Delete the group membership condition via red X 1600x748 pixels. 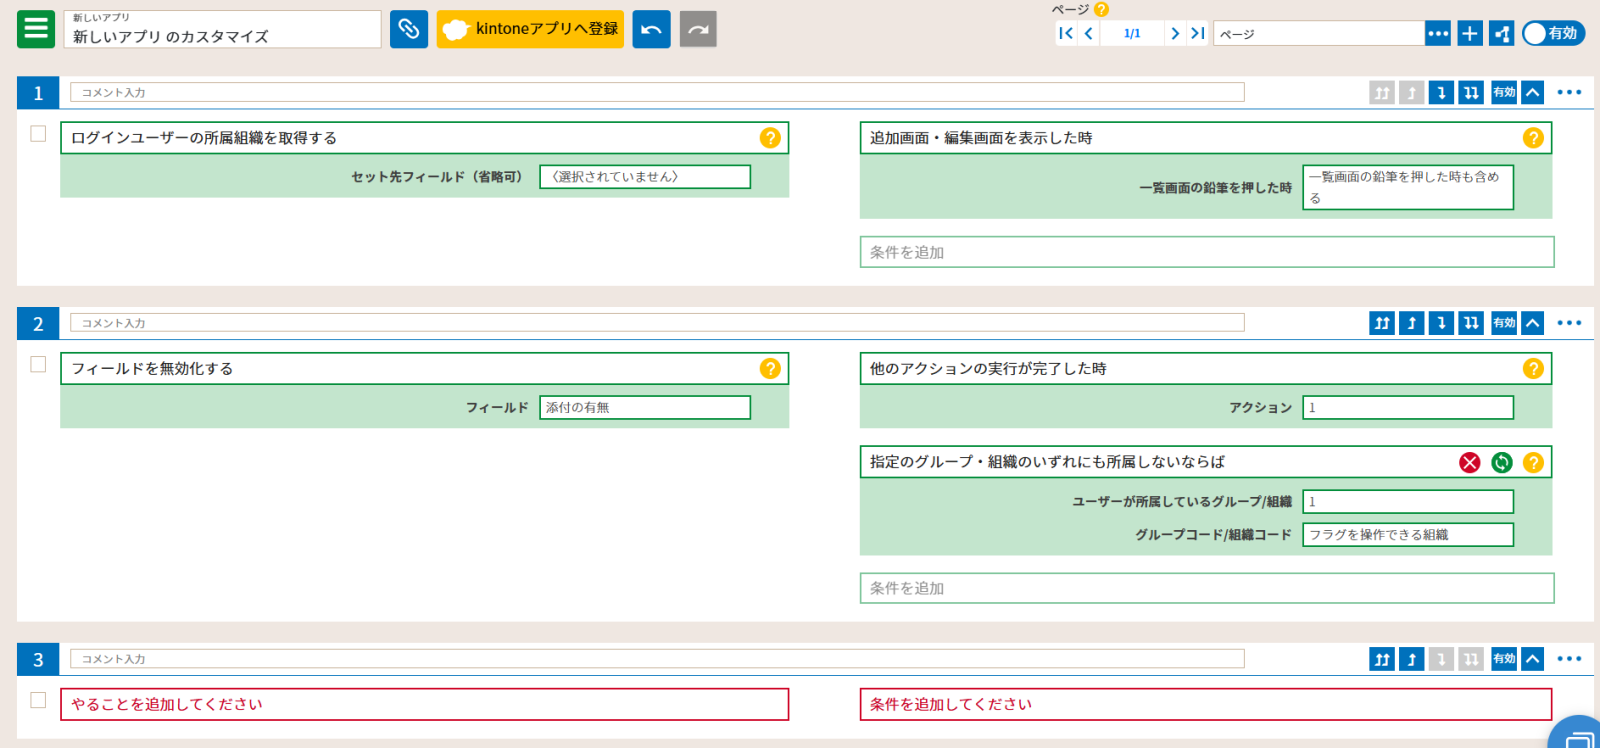[1469, 462]
